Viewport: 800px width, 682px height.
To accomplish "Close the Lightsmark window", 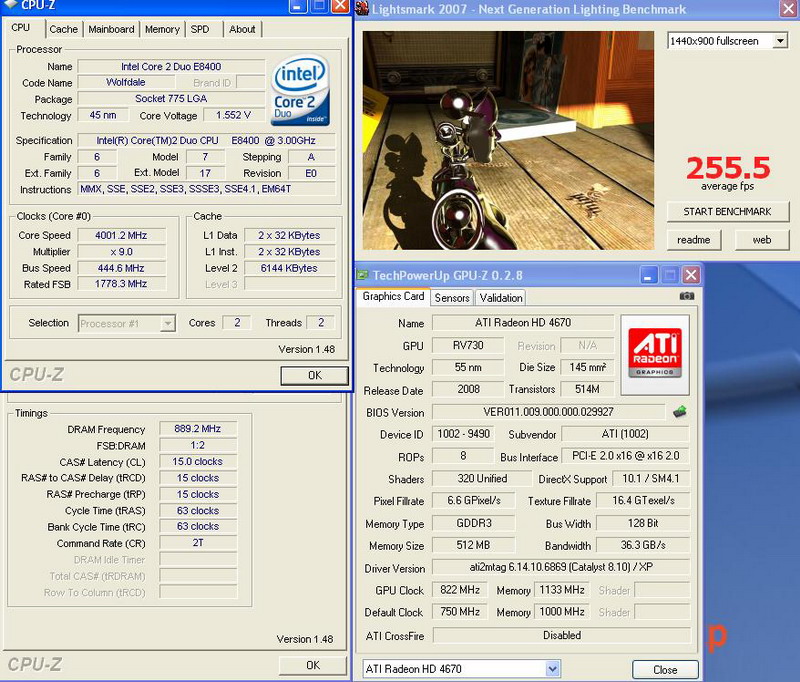I will coord(789,9).
